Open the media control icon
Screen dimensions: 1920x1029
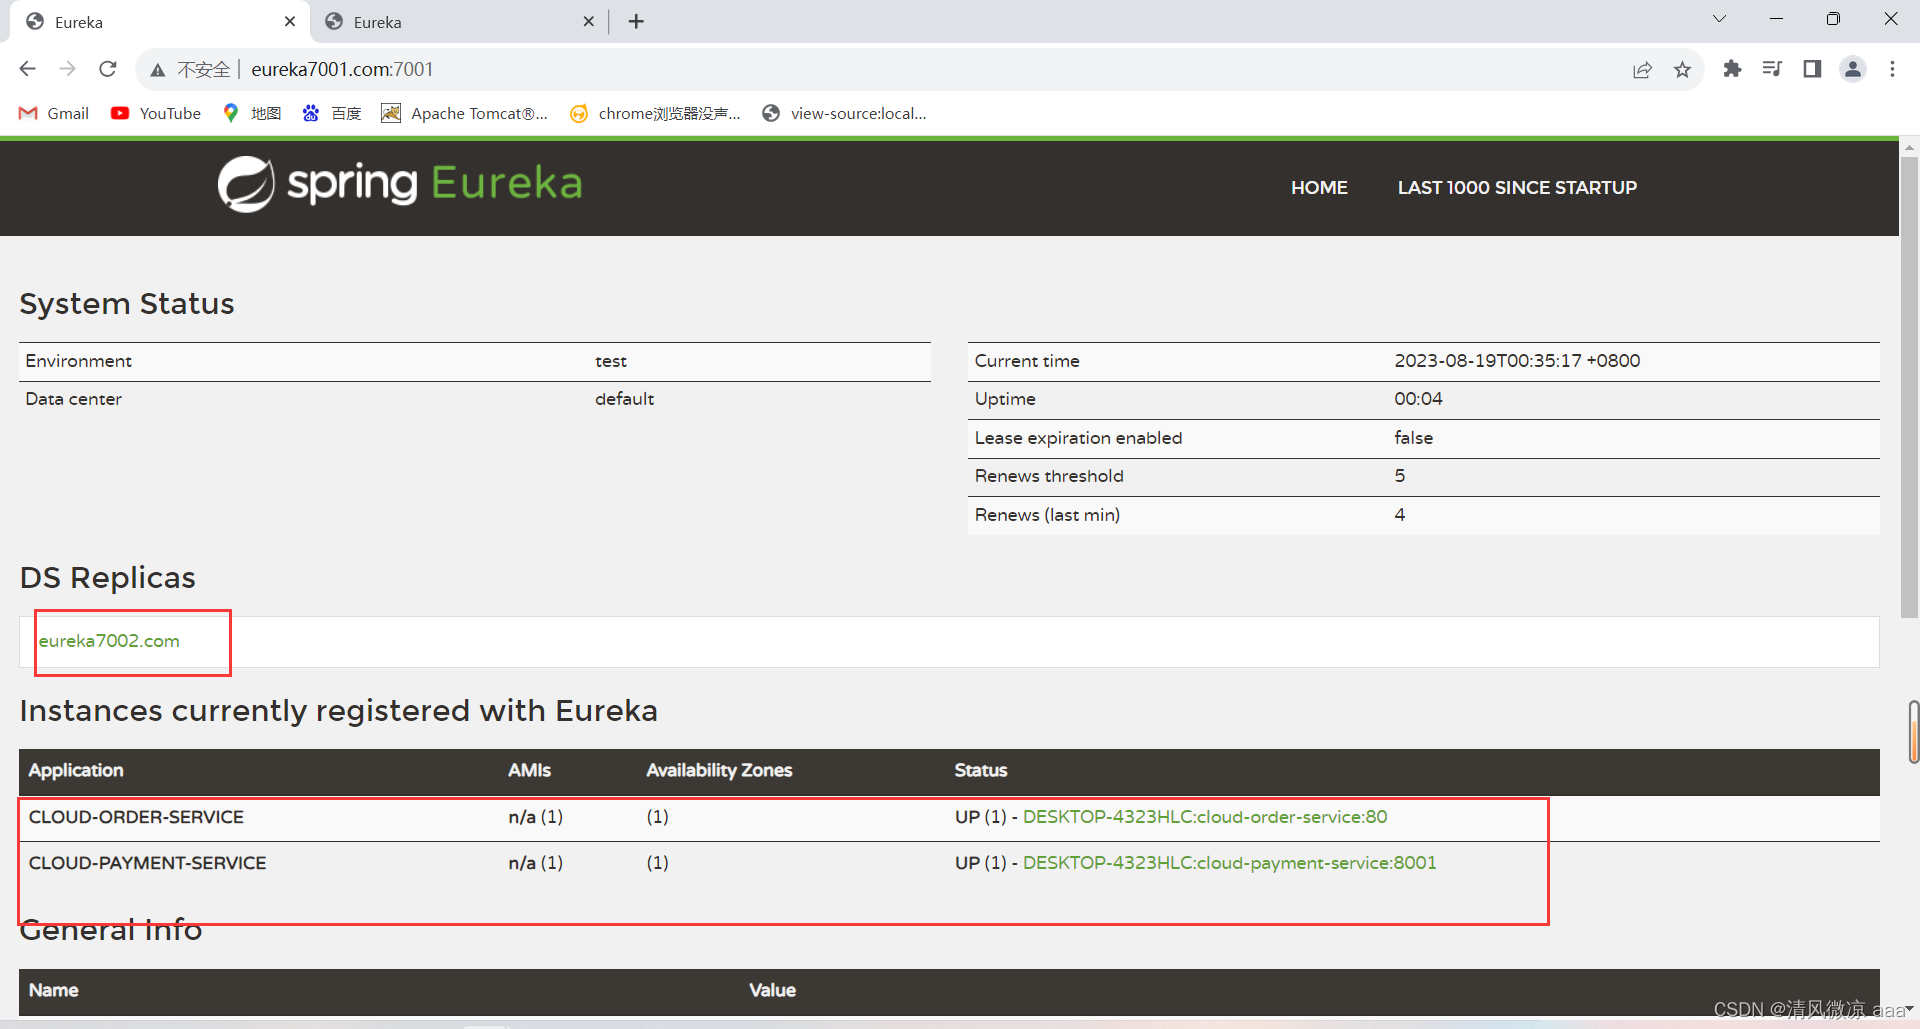pos(1772,69)
